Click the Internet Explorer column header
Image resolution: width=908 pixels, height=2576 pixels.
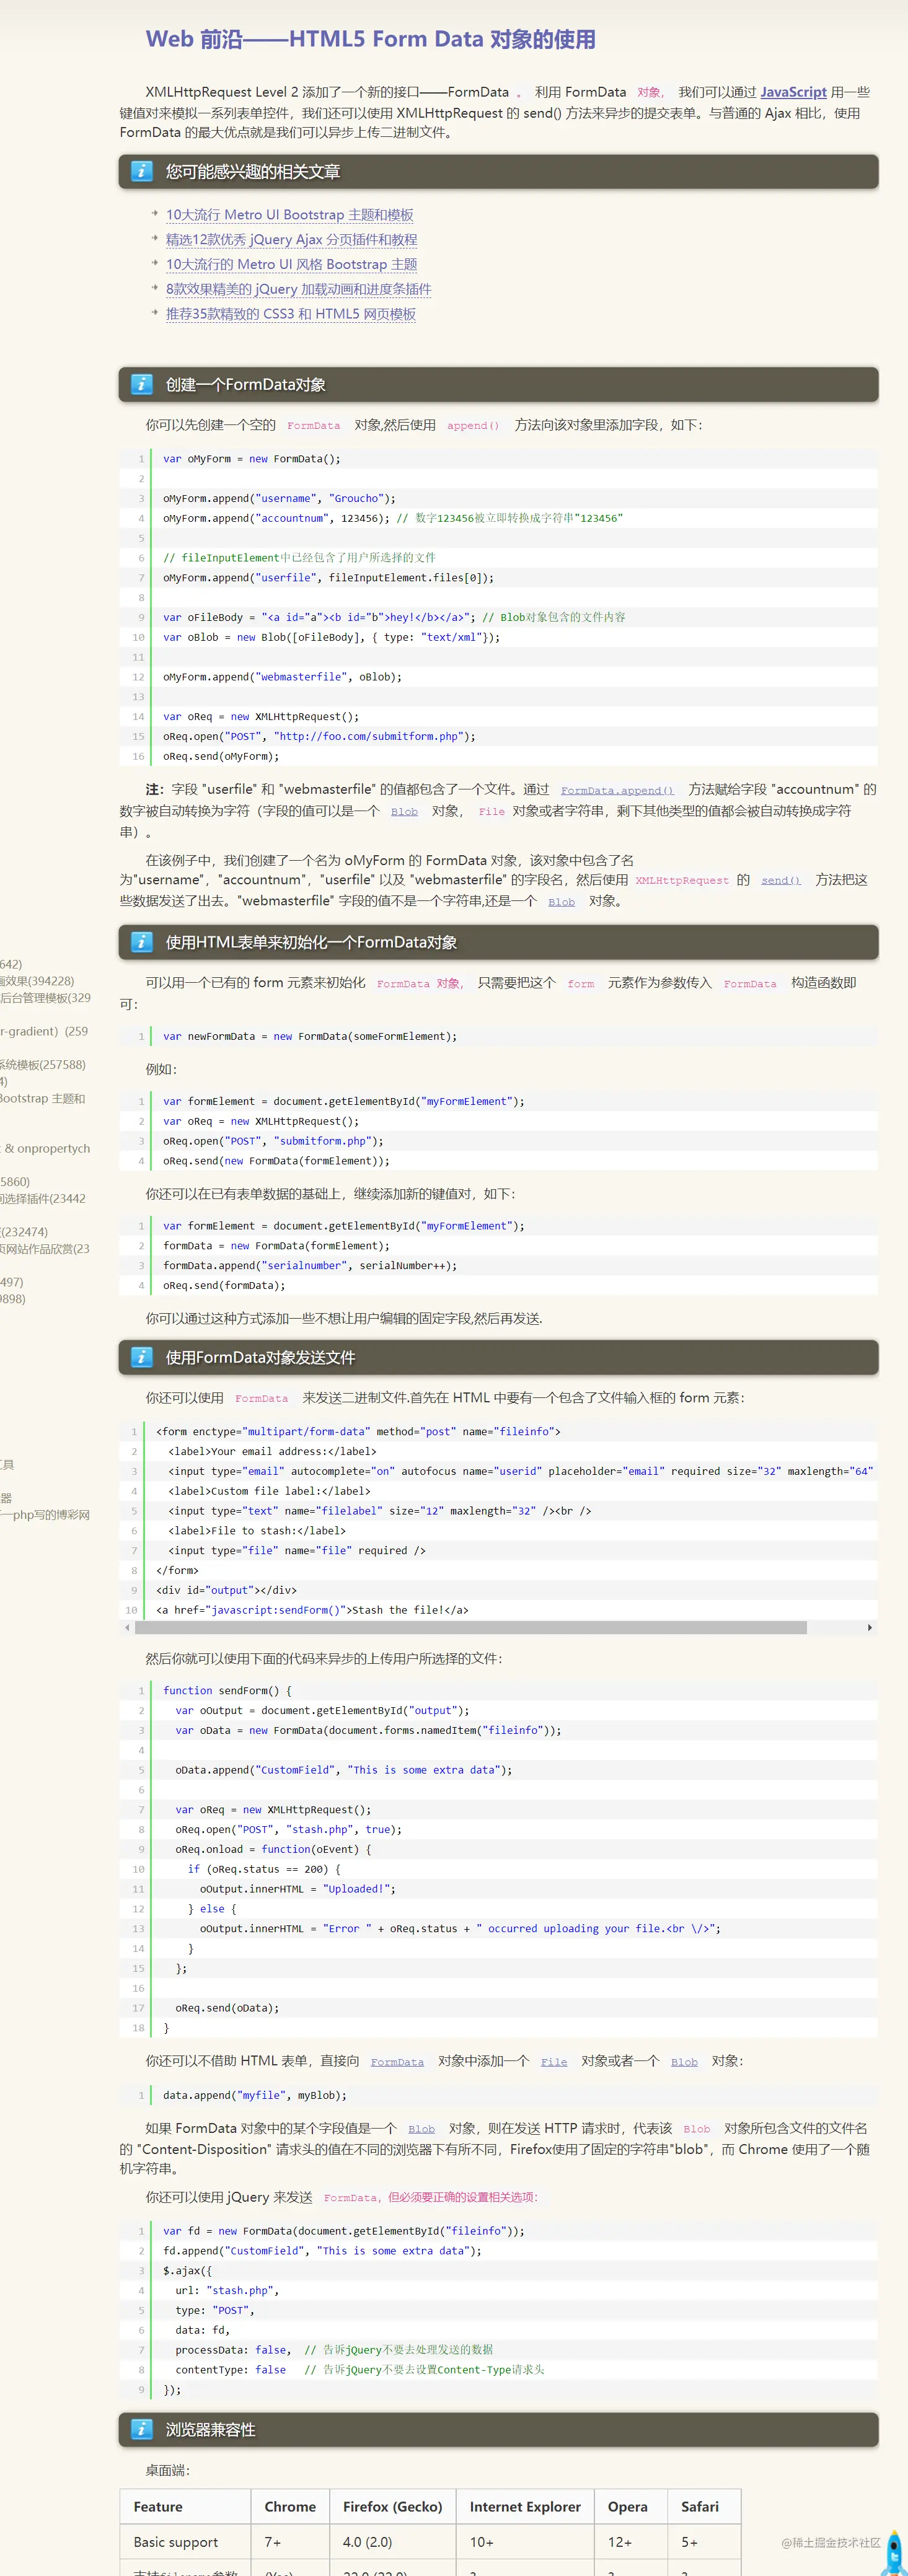pyautogui.click(x=525, y=2506)
